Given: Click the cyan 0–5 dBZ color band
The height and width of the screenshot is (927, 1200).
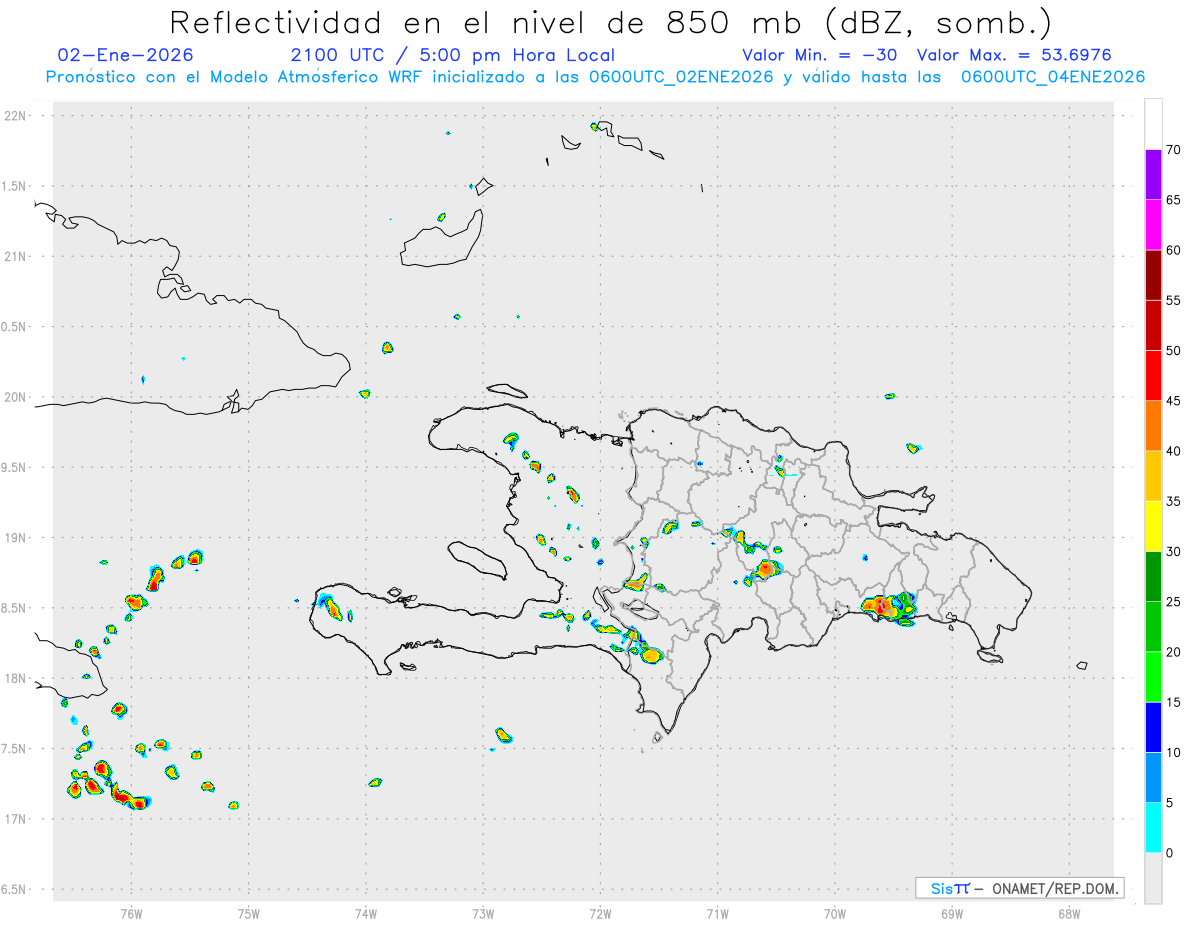Looking at the screenshot, I should (x=1153, y=828).
